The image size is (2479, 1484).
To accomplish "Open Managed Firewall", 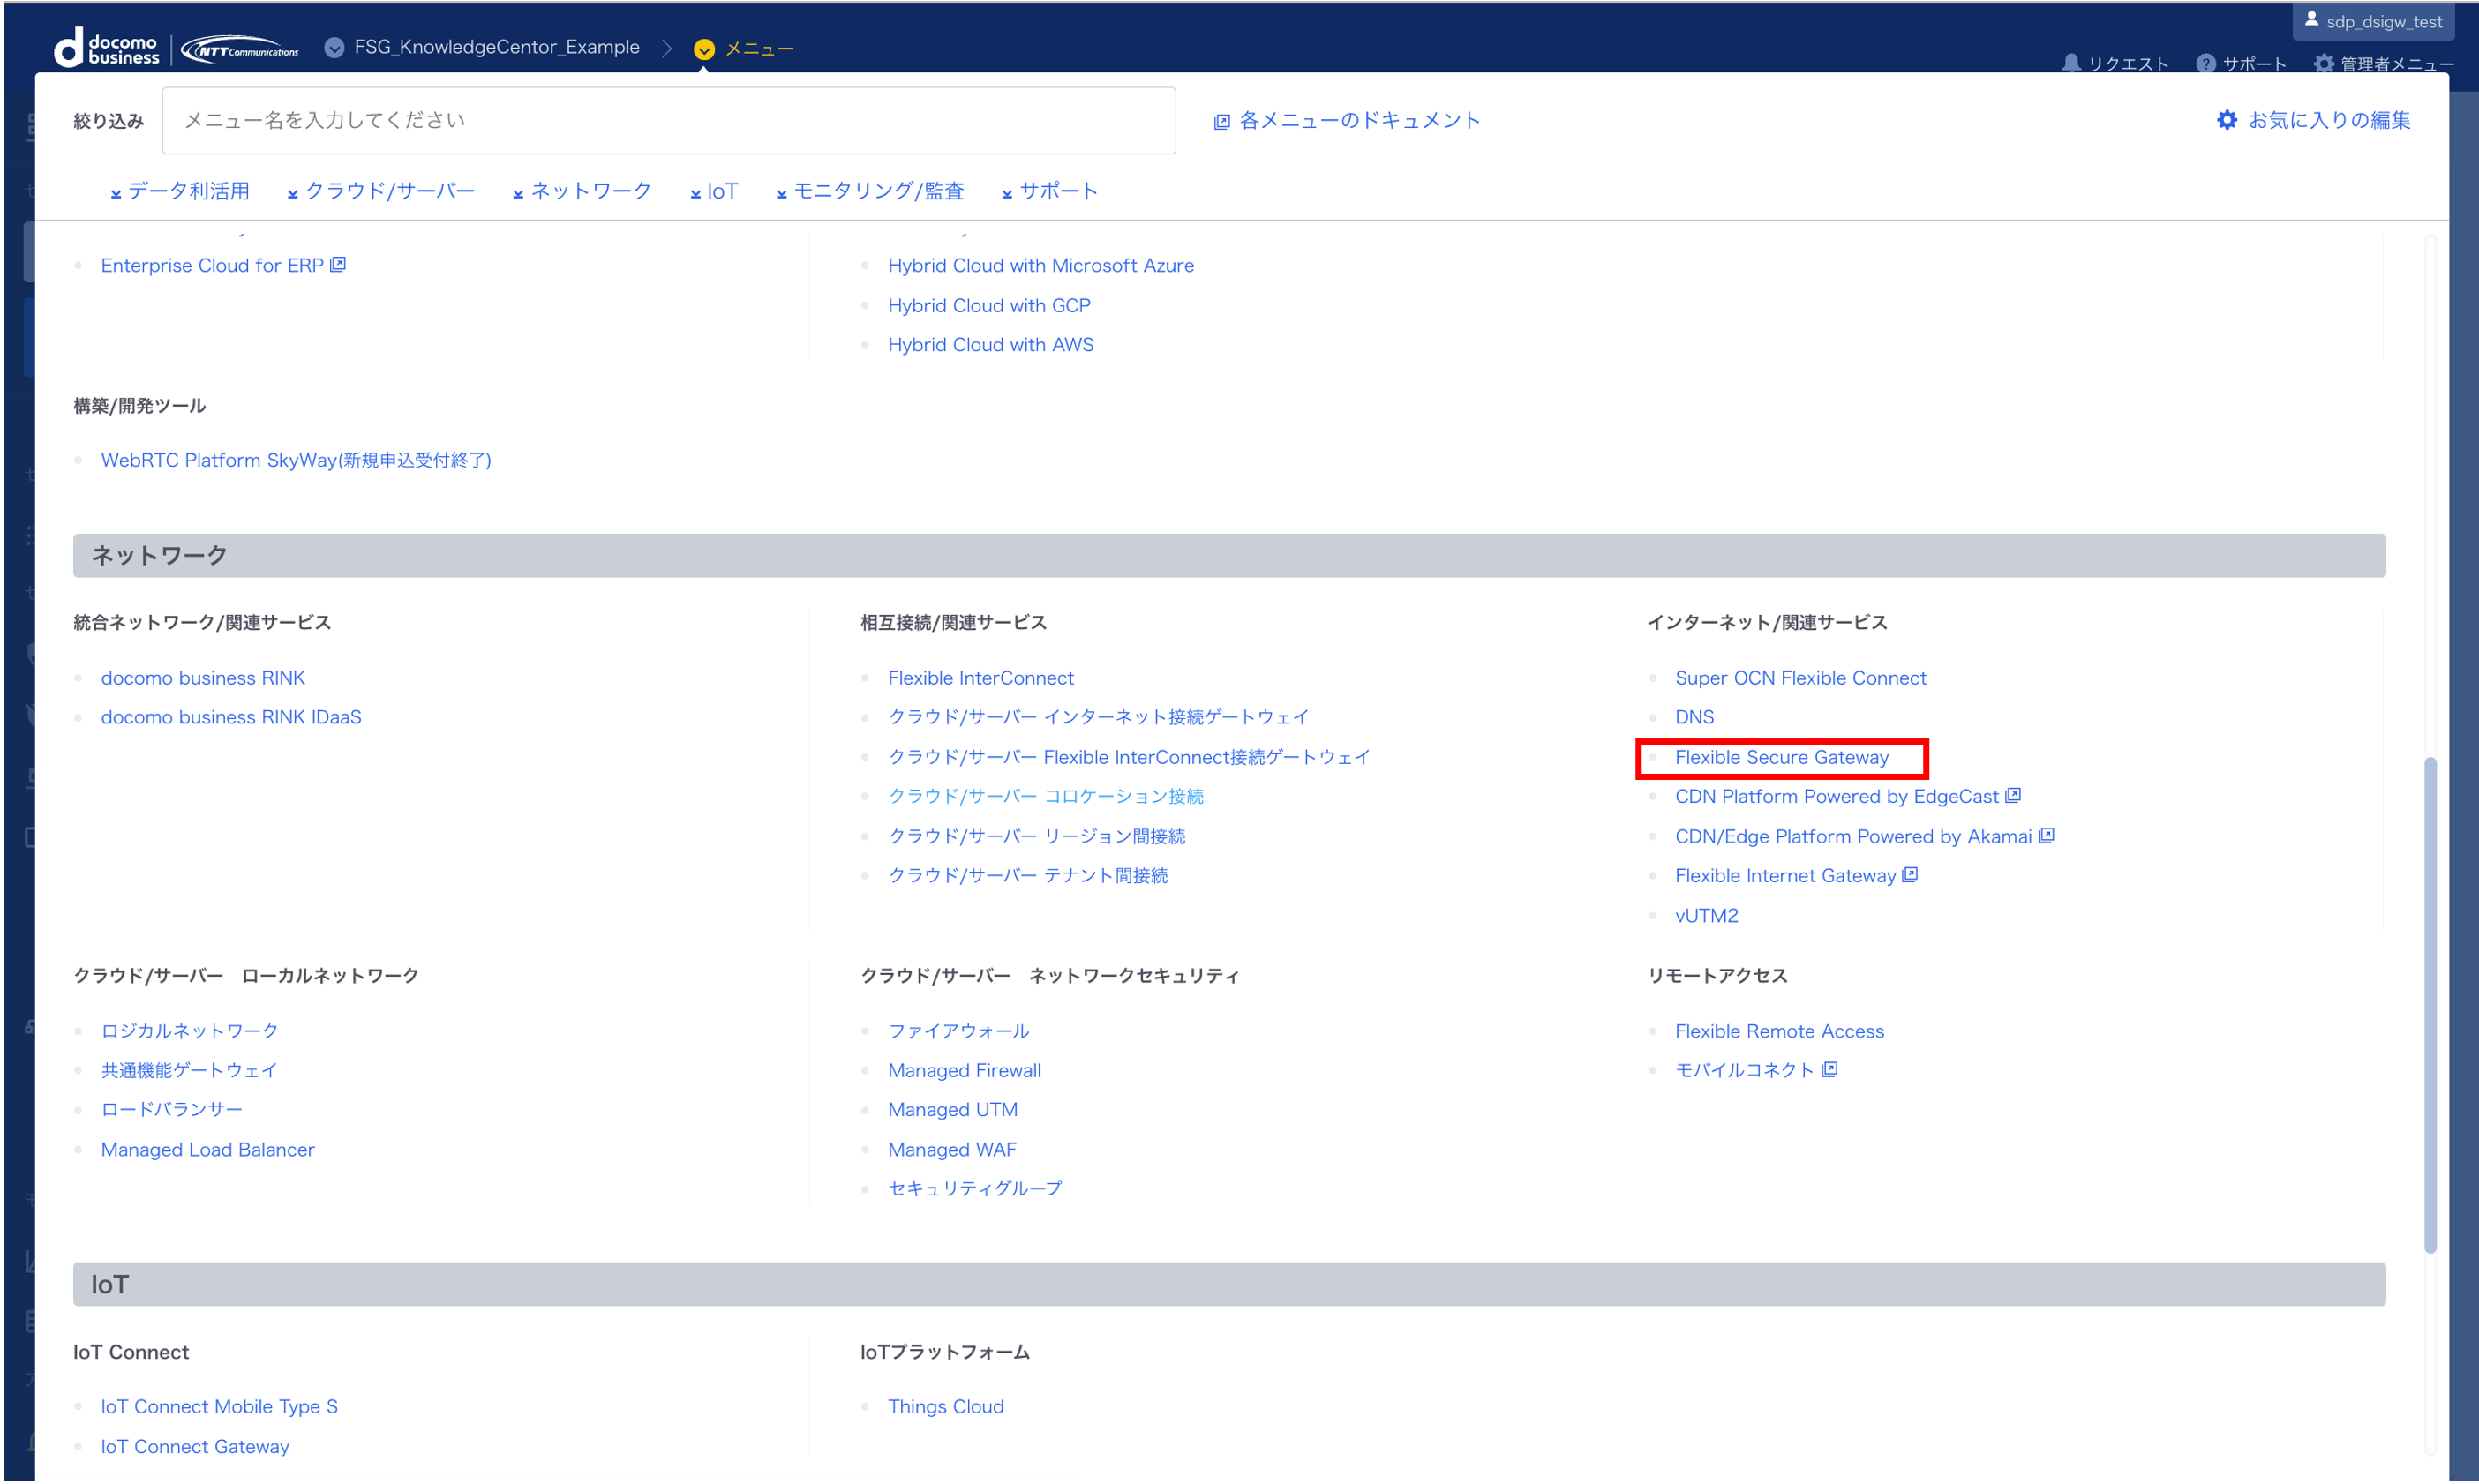I will [x=964, y=1070].
